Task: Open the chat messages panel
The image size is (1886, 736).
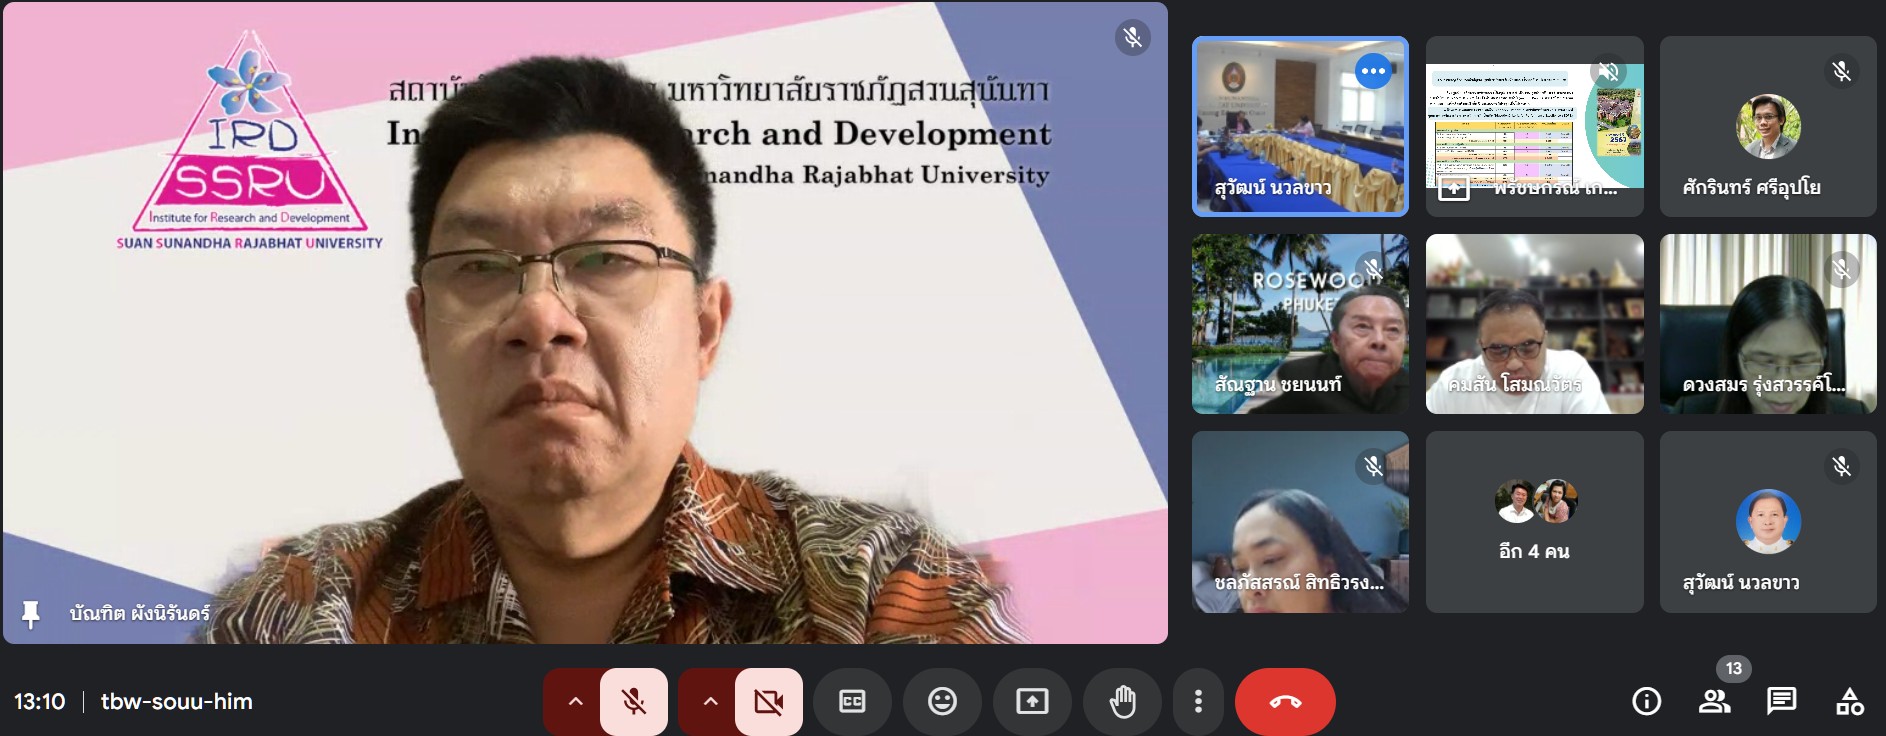Action: tap(1781, 702)
